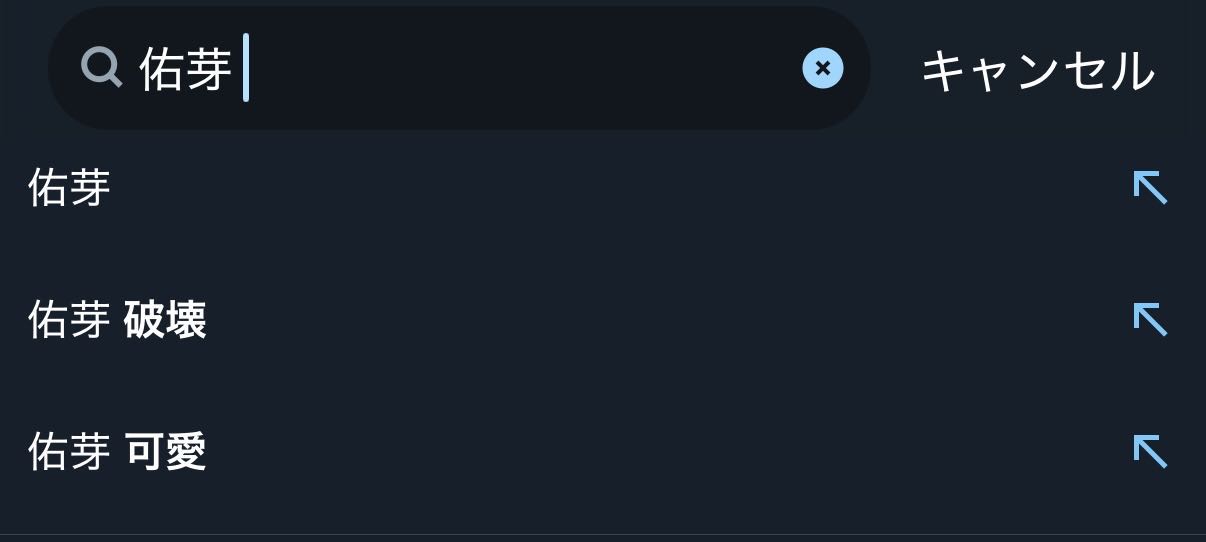The width and height of the screenshot is (1206, 542).
Task: Click the bold word 破壊 in suggestions
Action: pos(166,321)
